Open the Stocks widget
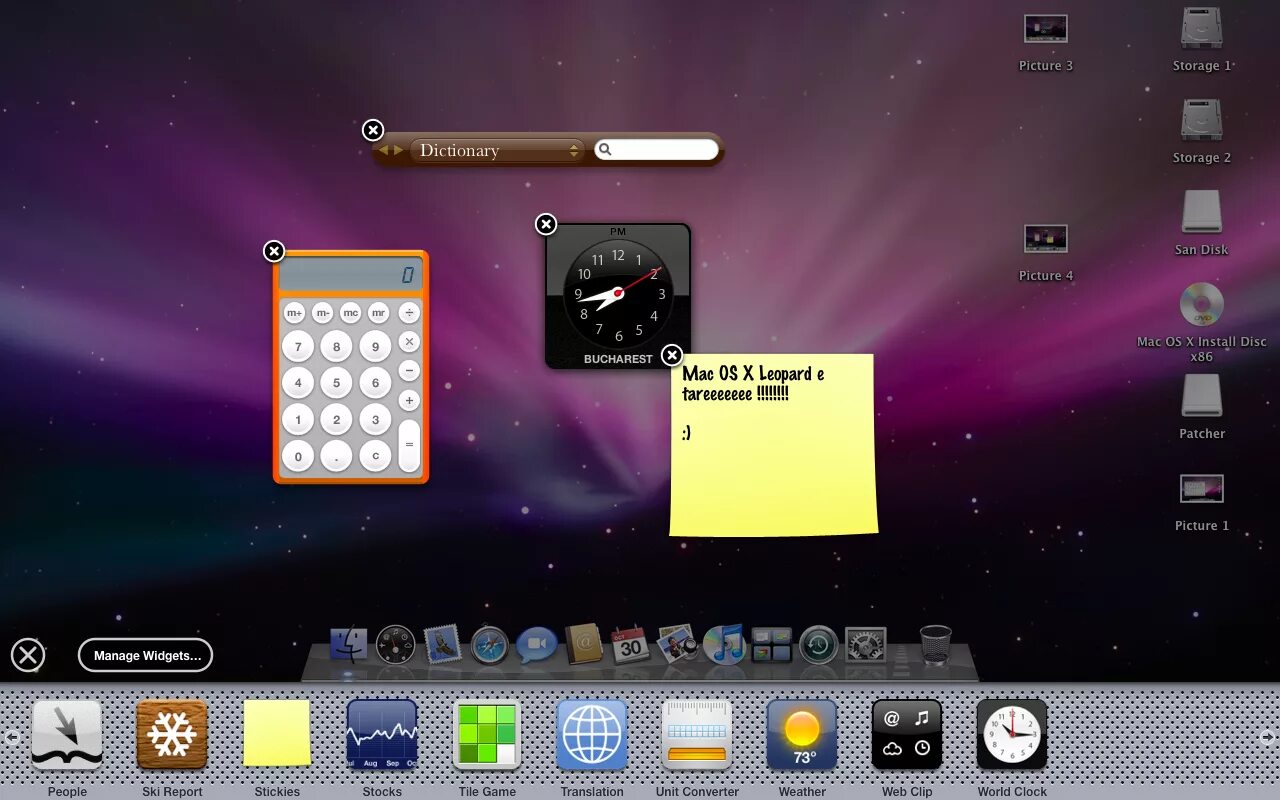The height and width of the screenshot is (800, 1280). click(382, 735)
